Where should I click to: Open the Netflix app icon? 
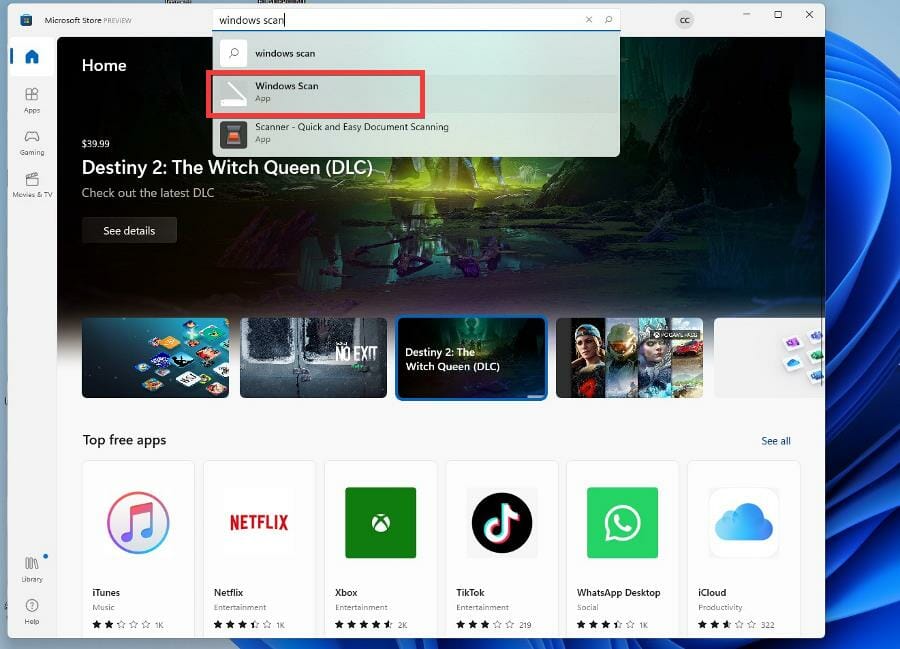tap(259, 522)
